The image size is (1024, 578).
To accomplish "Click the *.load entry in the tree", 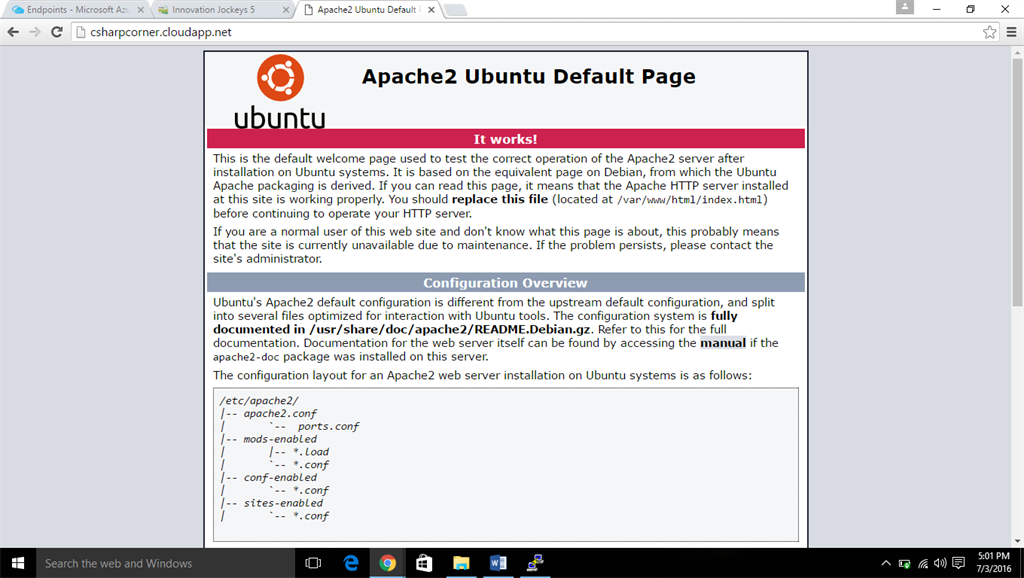I will click(311, 452).
